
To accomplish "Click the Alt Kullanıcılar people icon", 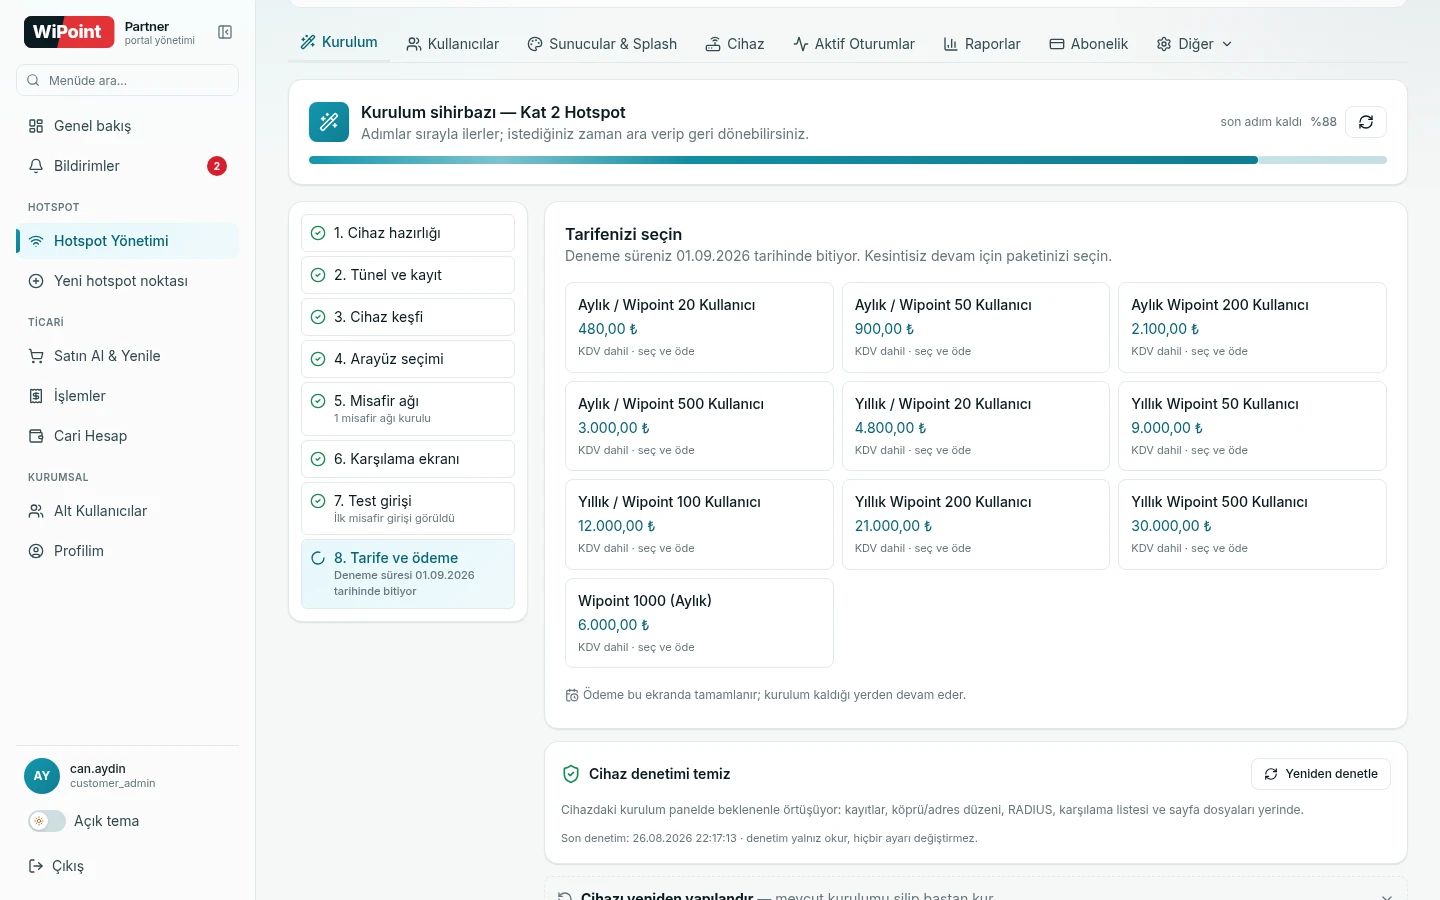I will pyautogui.click(x=36, y=511).
